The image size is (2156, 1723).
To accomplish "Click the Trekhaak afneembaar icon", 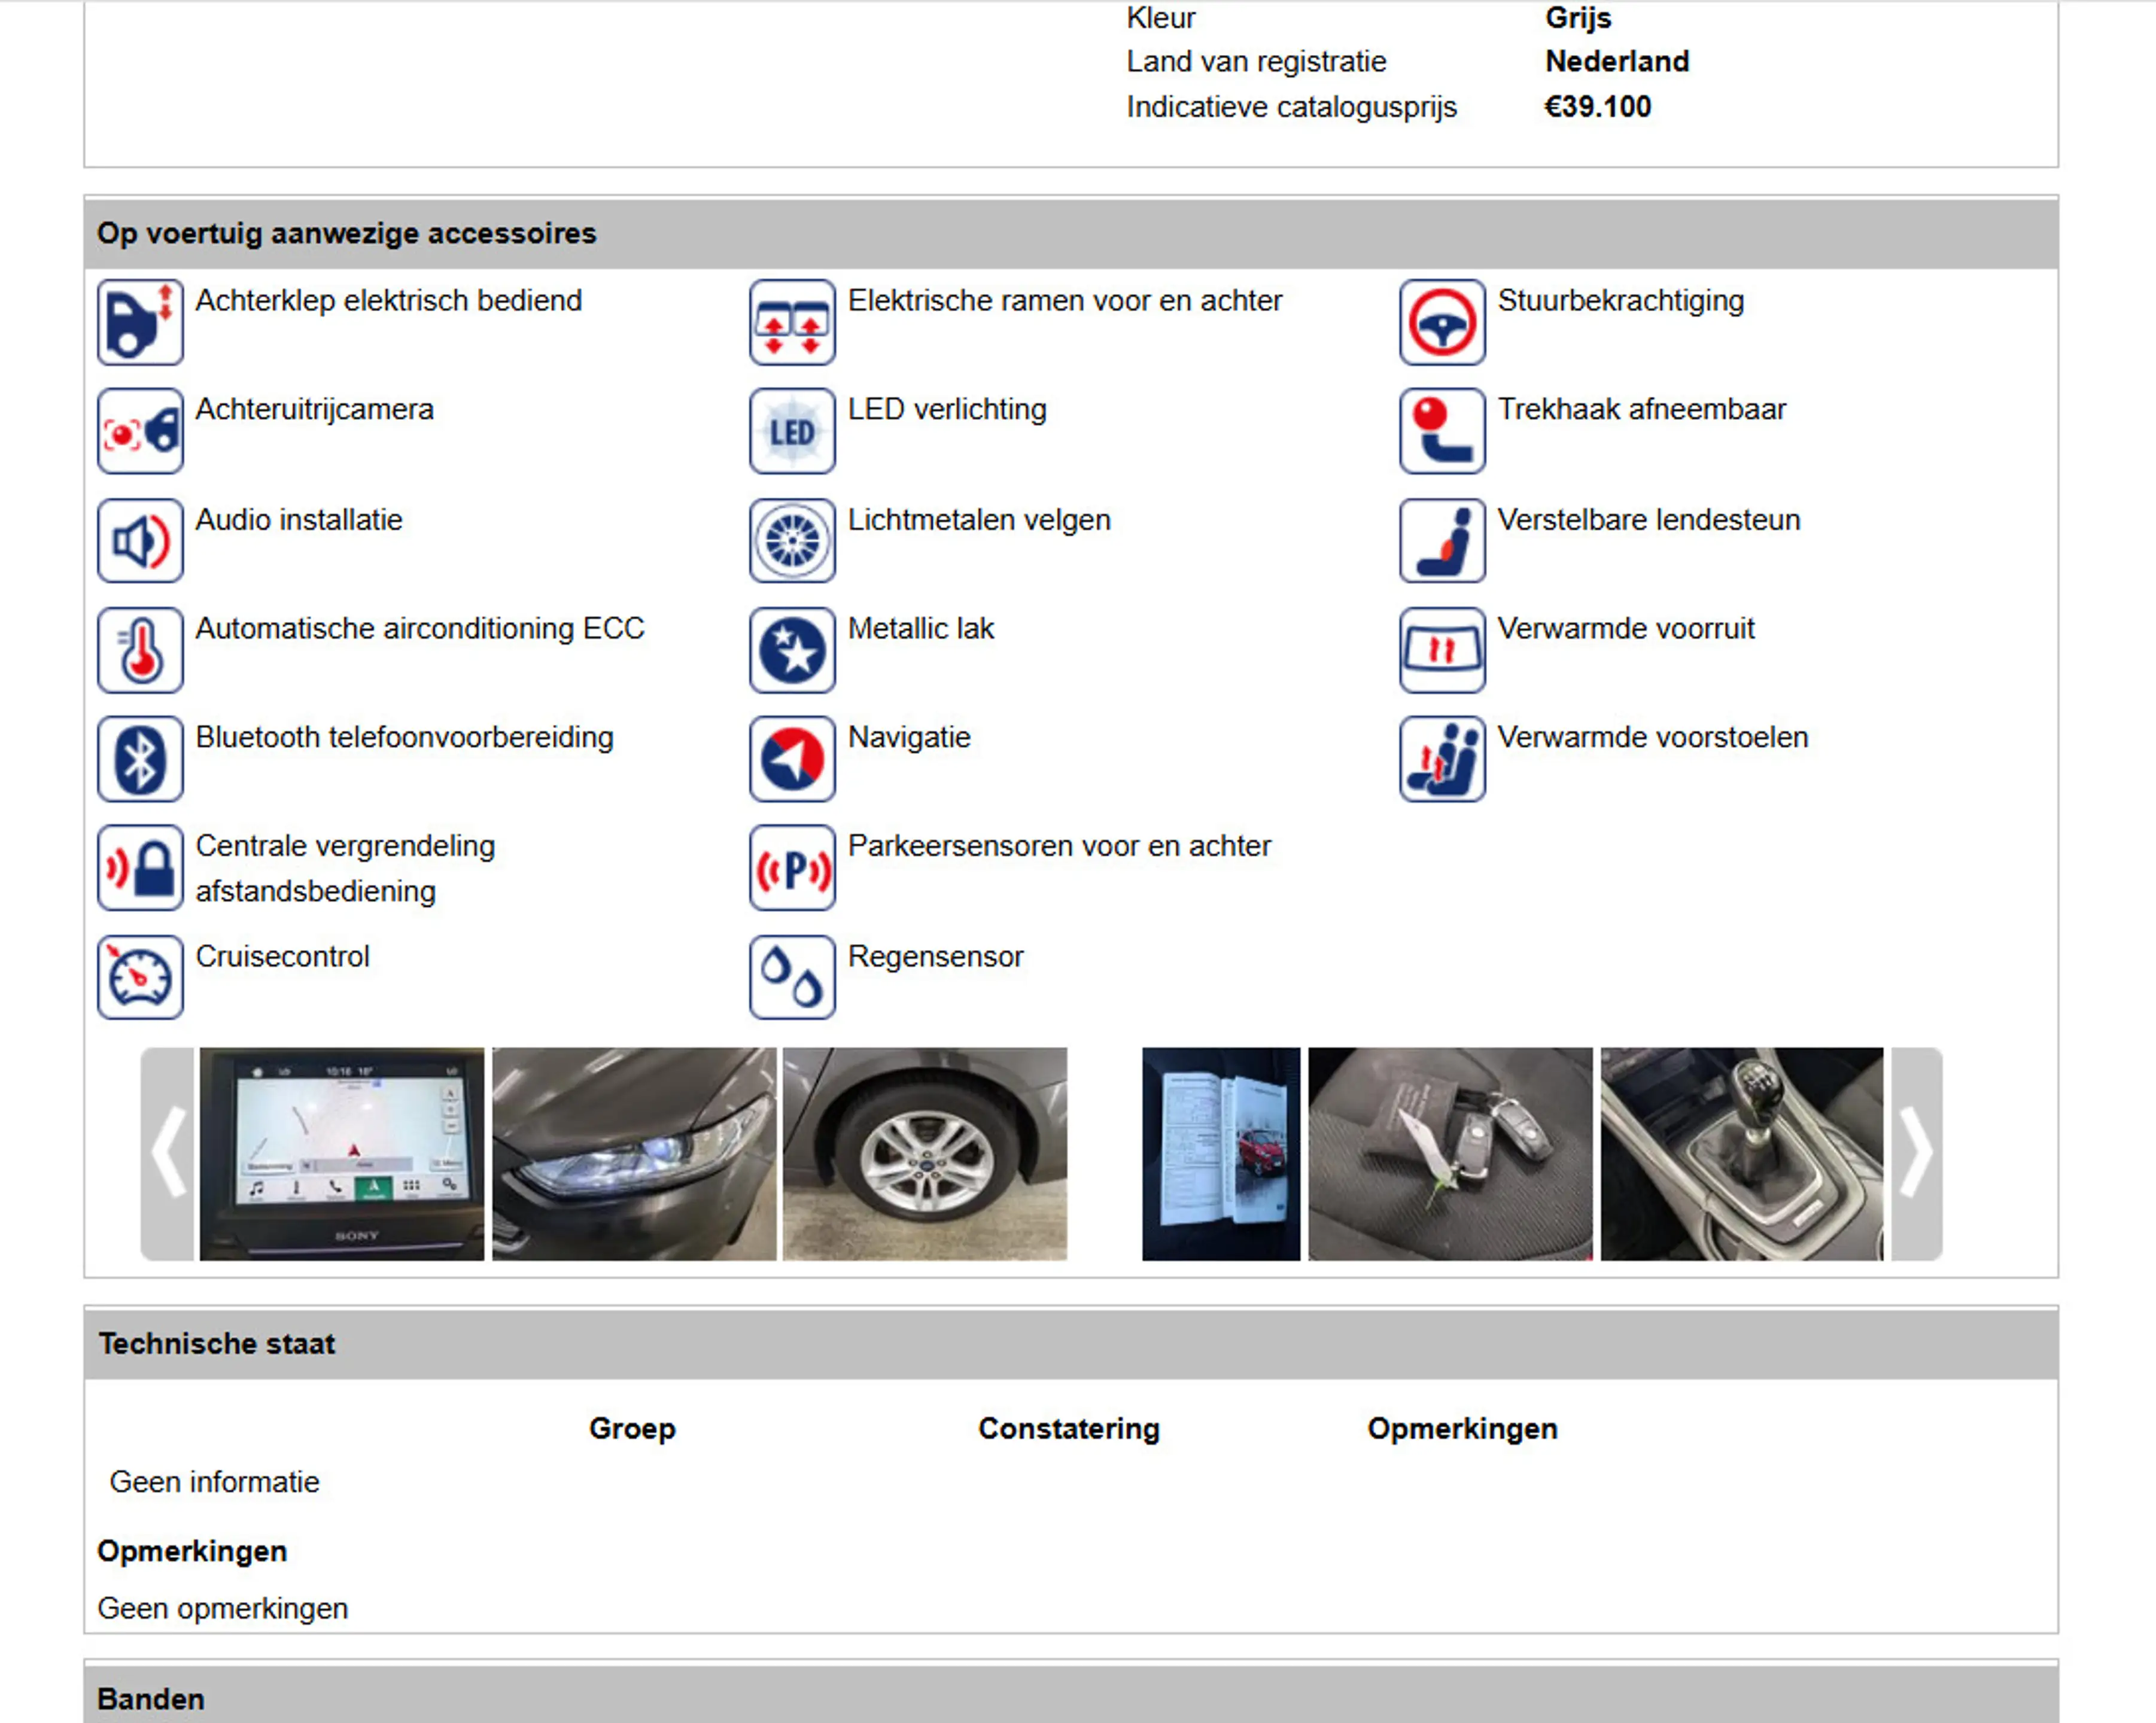I will tap(1442, 431).
